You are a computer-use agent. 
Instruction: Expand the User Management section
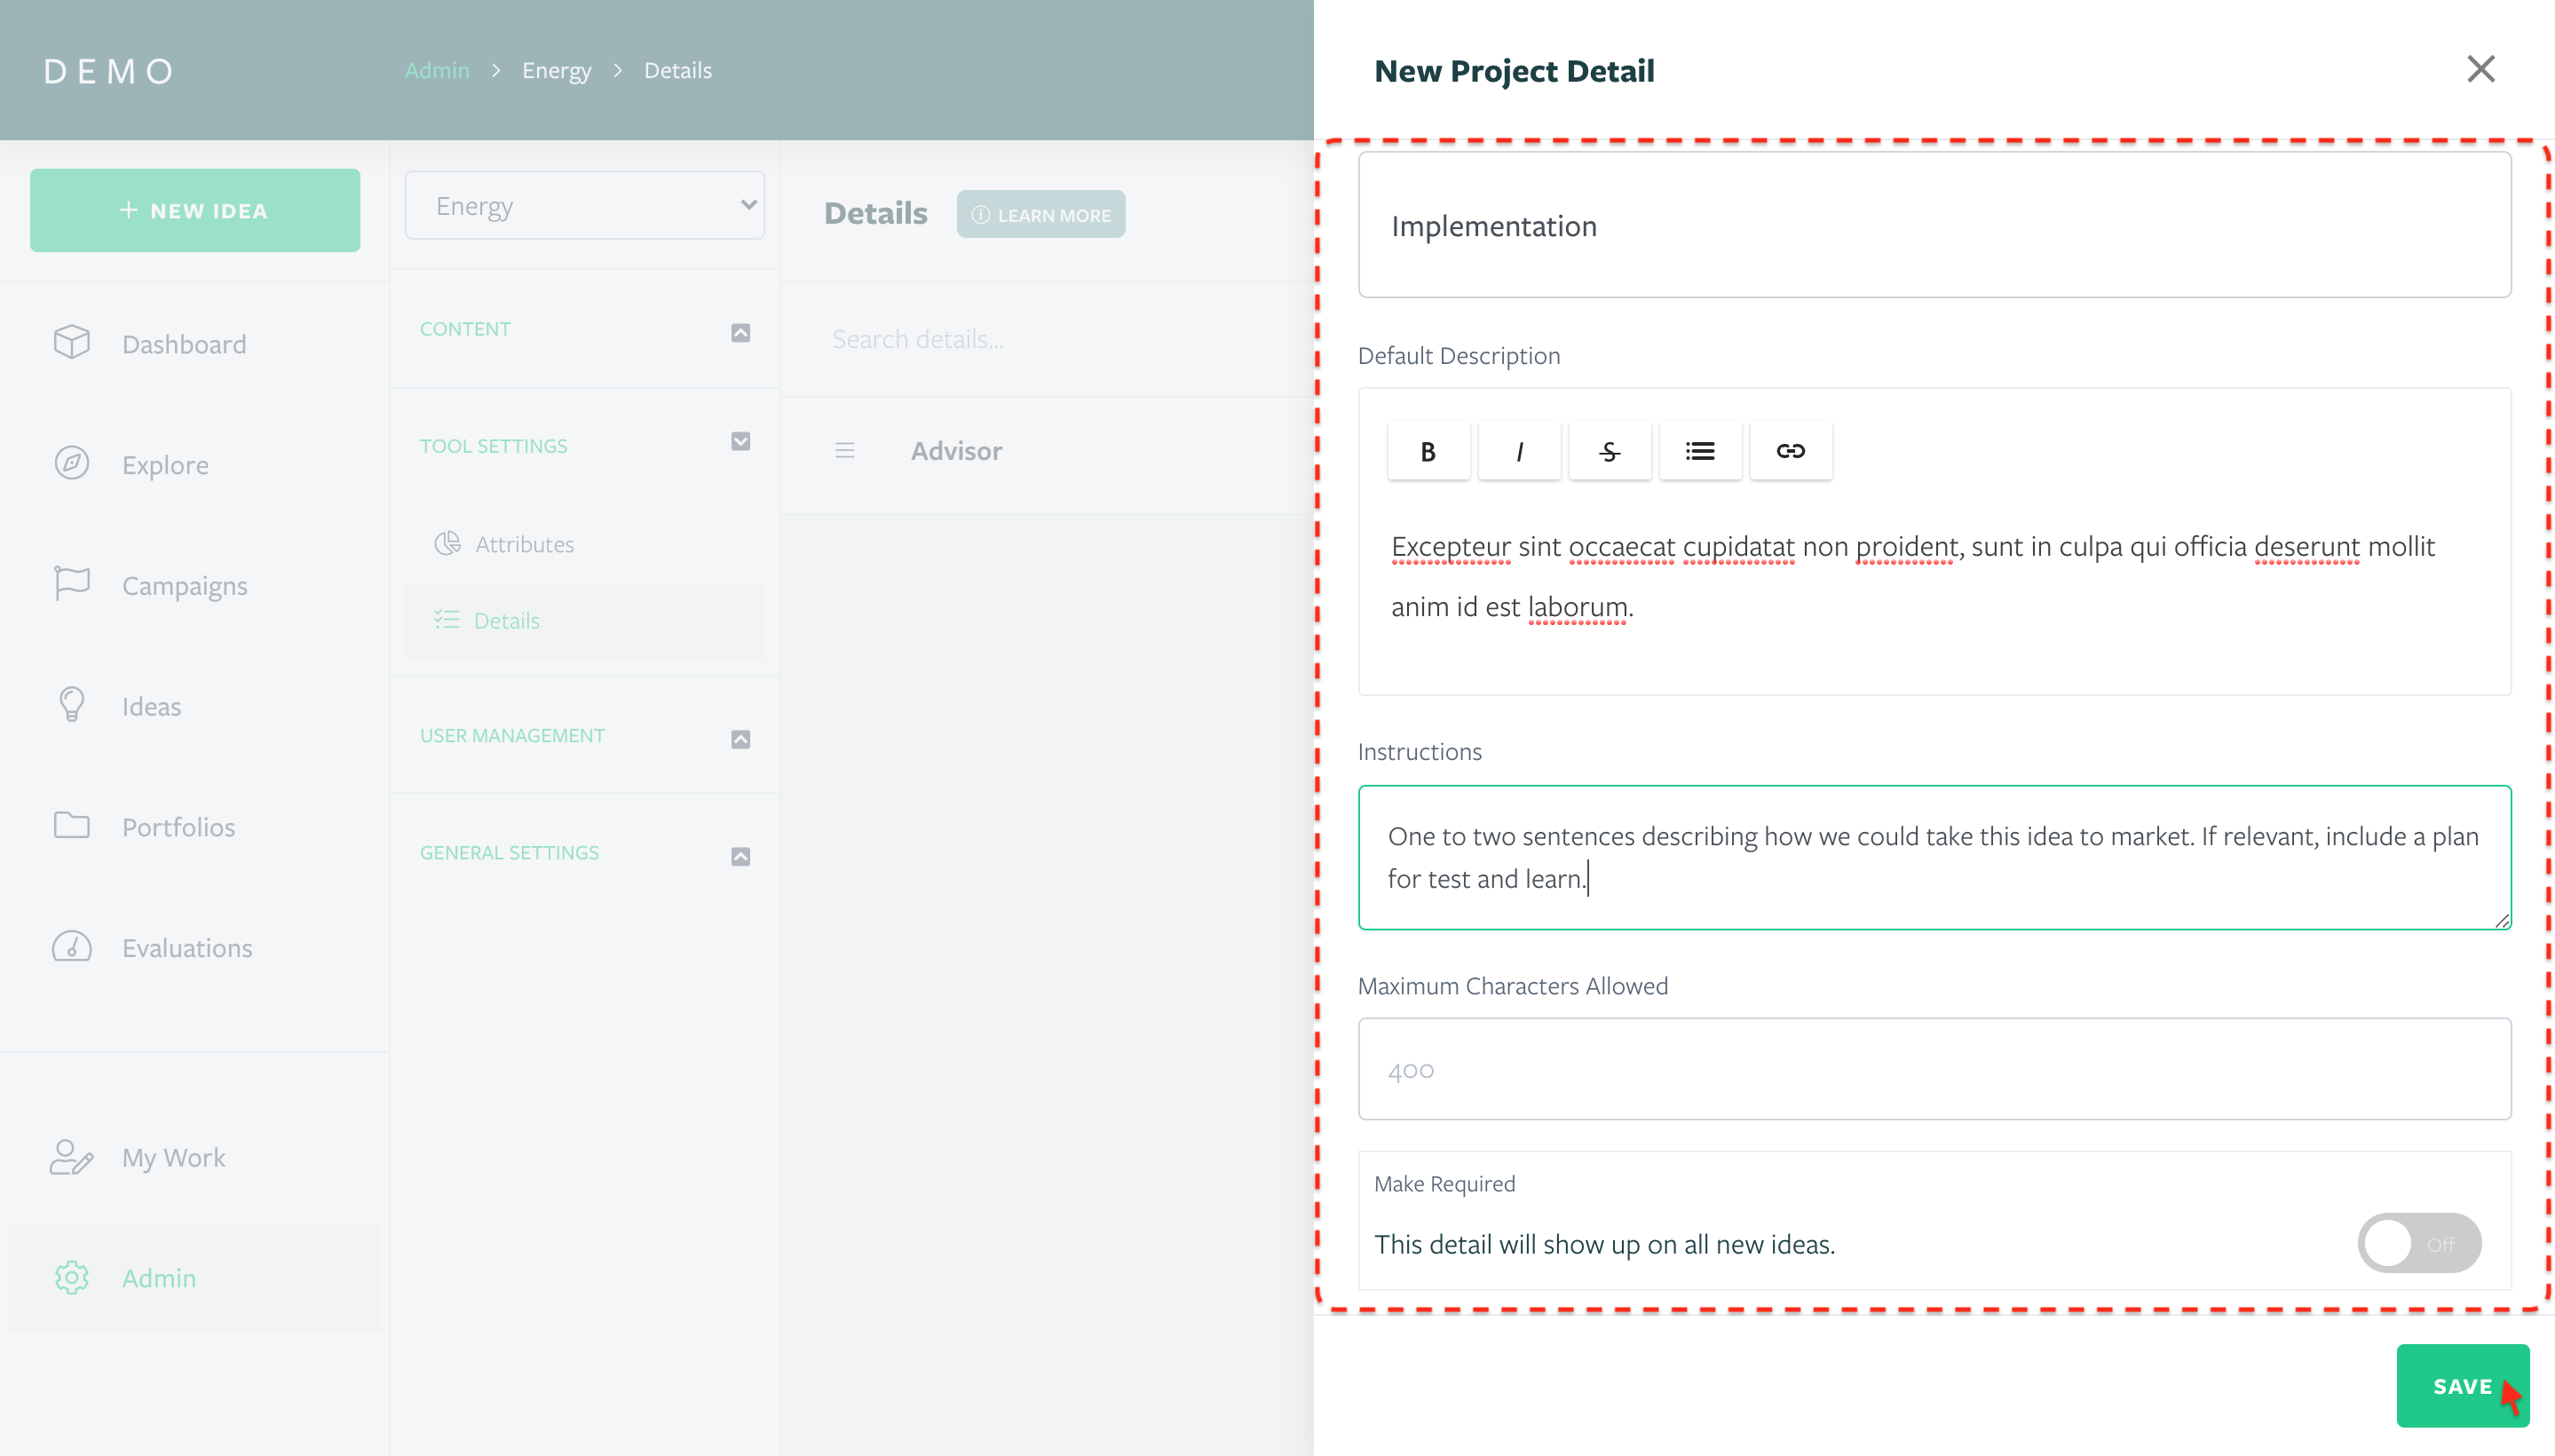pos(740,739)
